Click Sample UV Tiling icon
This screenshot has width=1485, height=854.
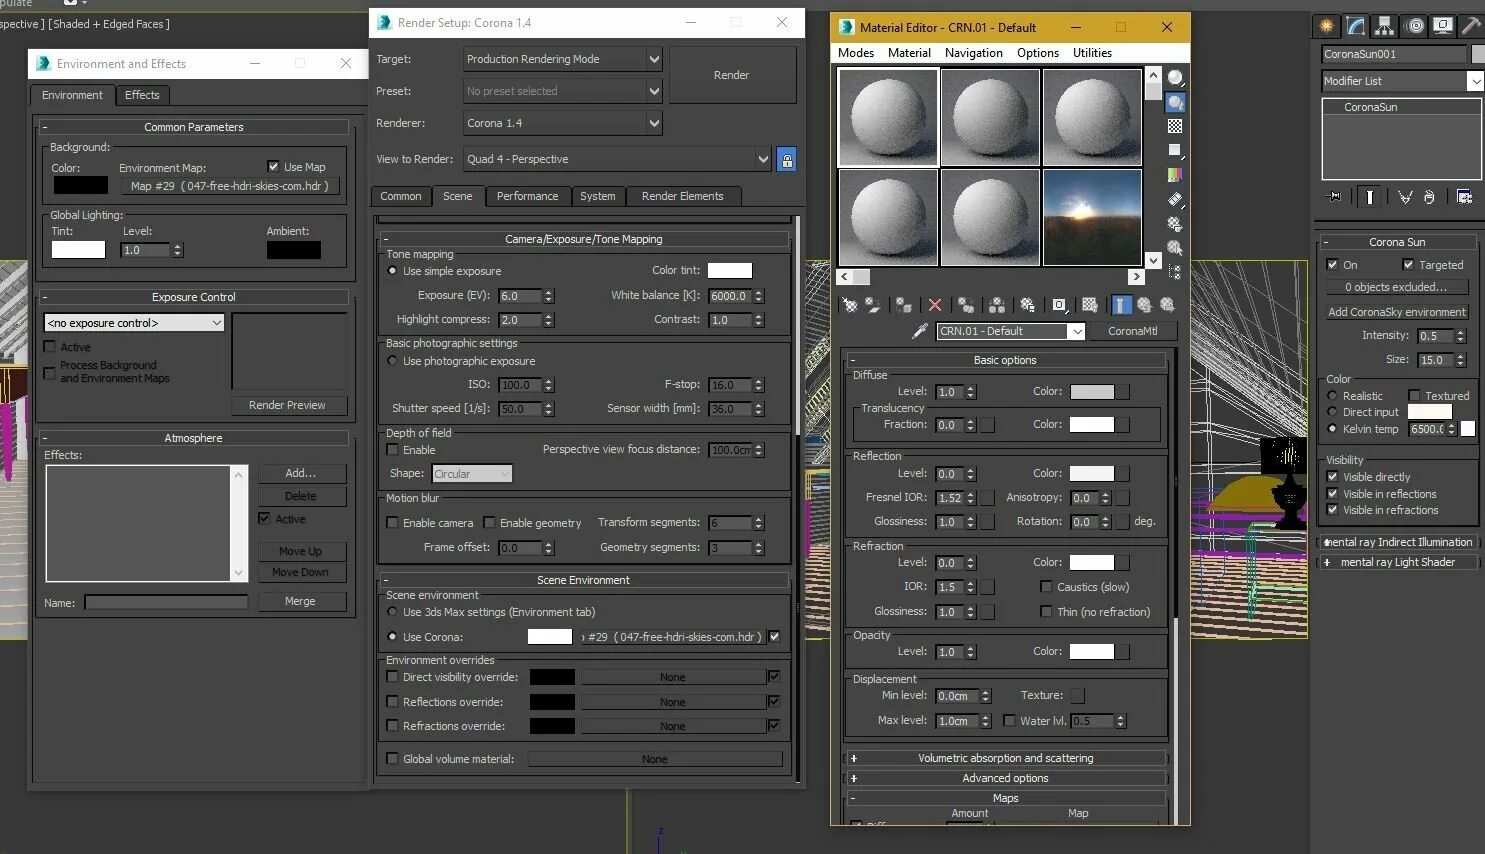(1175, 150)
